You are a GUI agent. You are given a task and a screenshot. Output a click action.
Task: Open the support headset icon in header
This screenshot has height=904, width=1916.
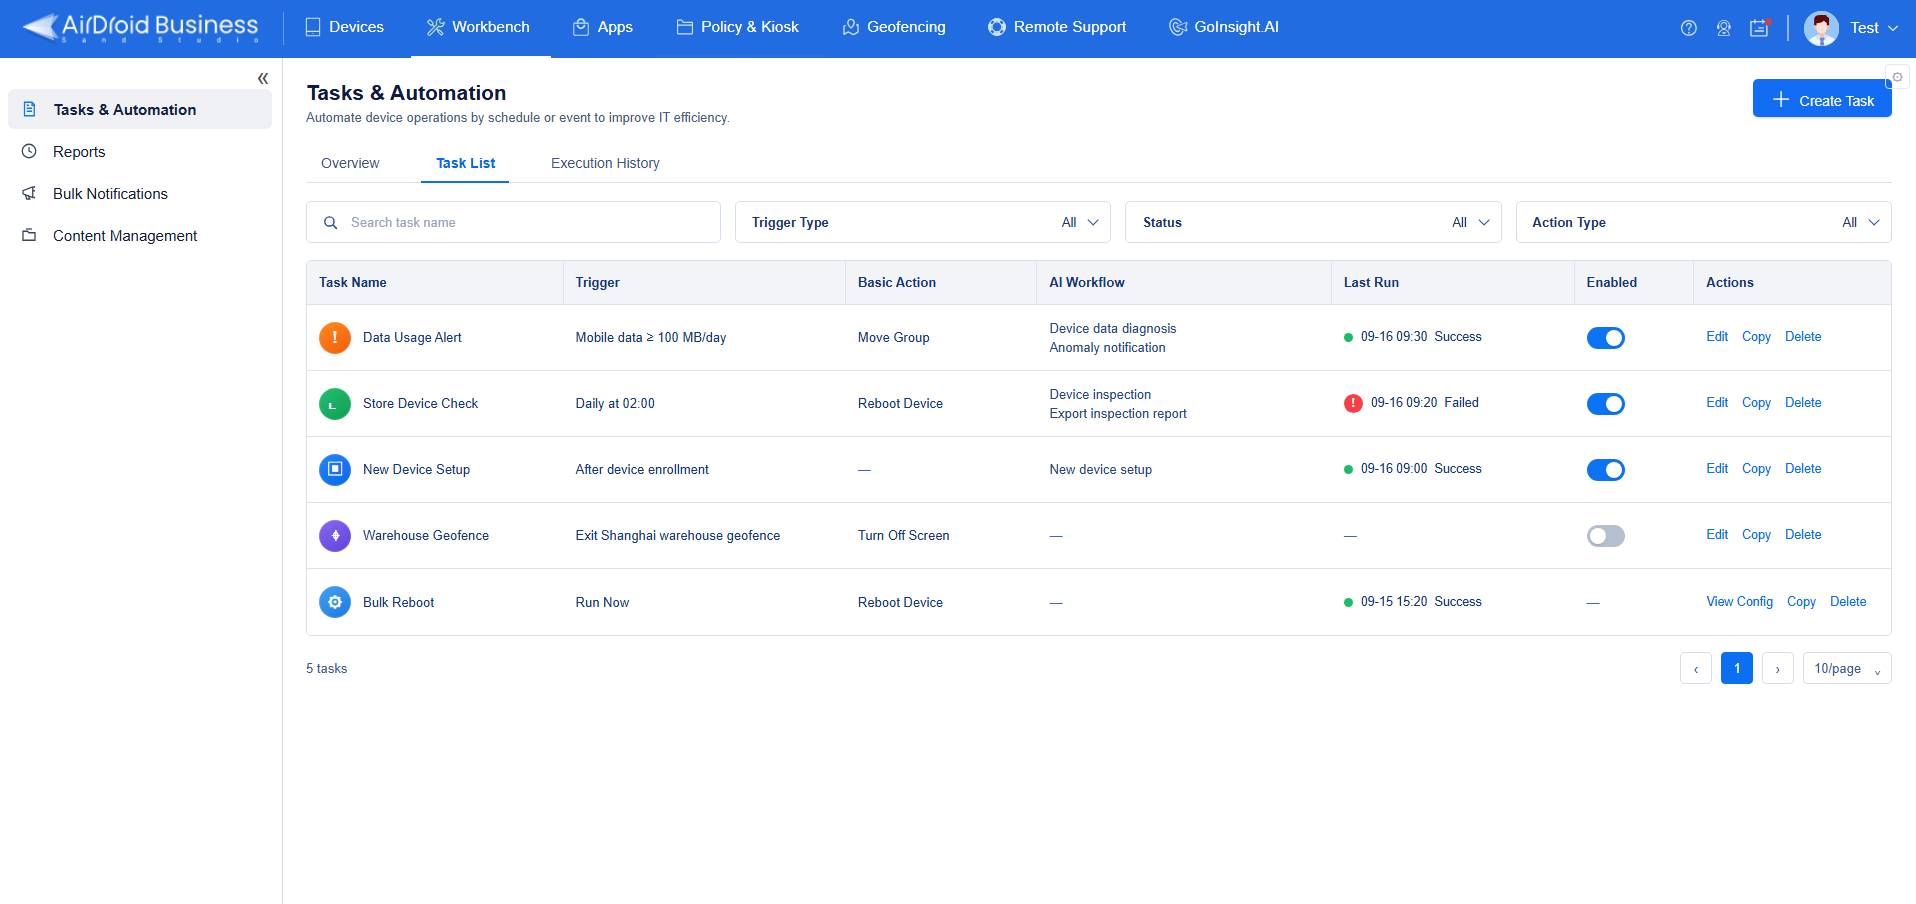point(1724,28)
